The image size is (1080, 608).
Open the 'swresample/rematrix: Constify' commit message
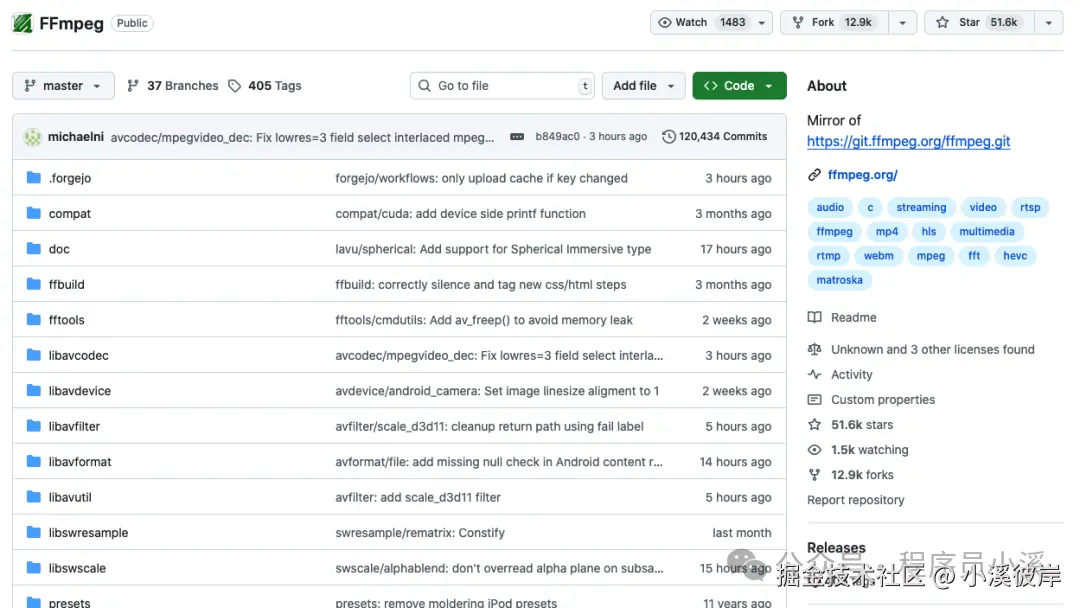[420, 532]
